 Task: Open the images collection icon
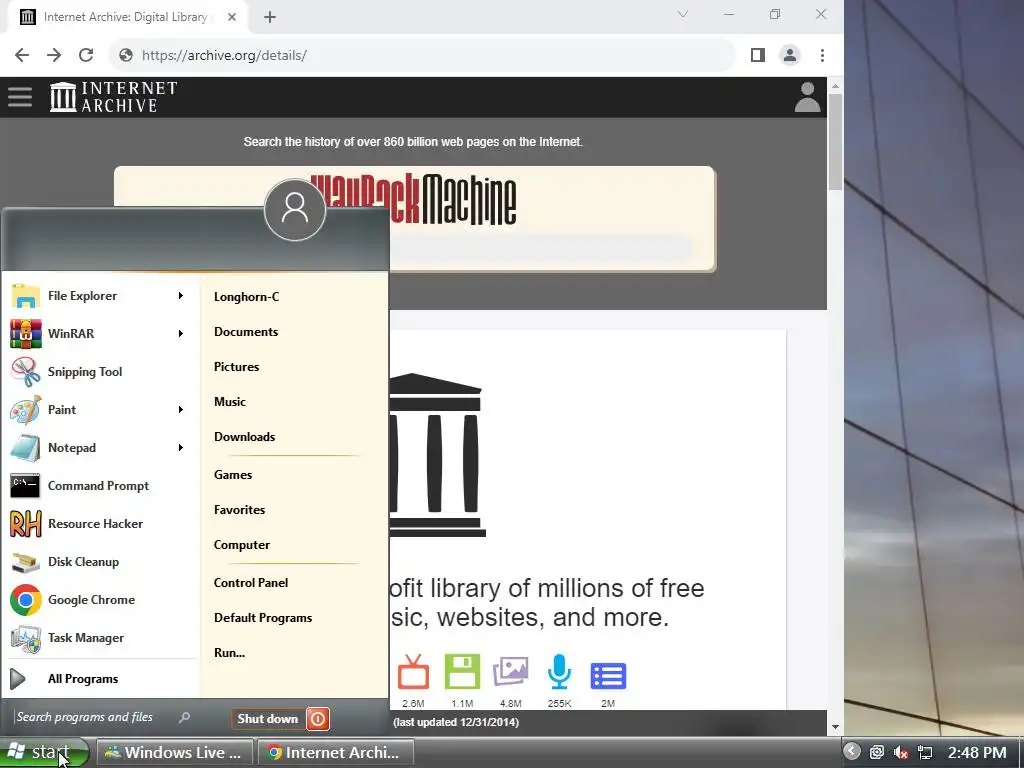click(x=511, y=671)
